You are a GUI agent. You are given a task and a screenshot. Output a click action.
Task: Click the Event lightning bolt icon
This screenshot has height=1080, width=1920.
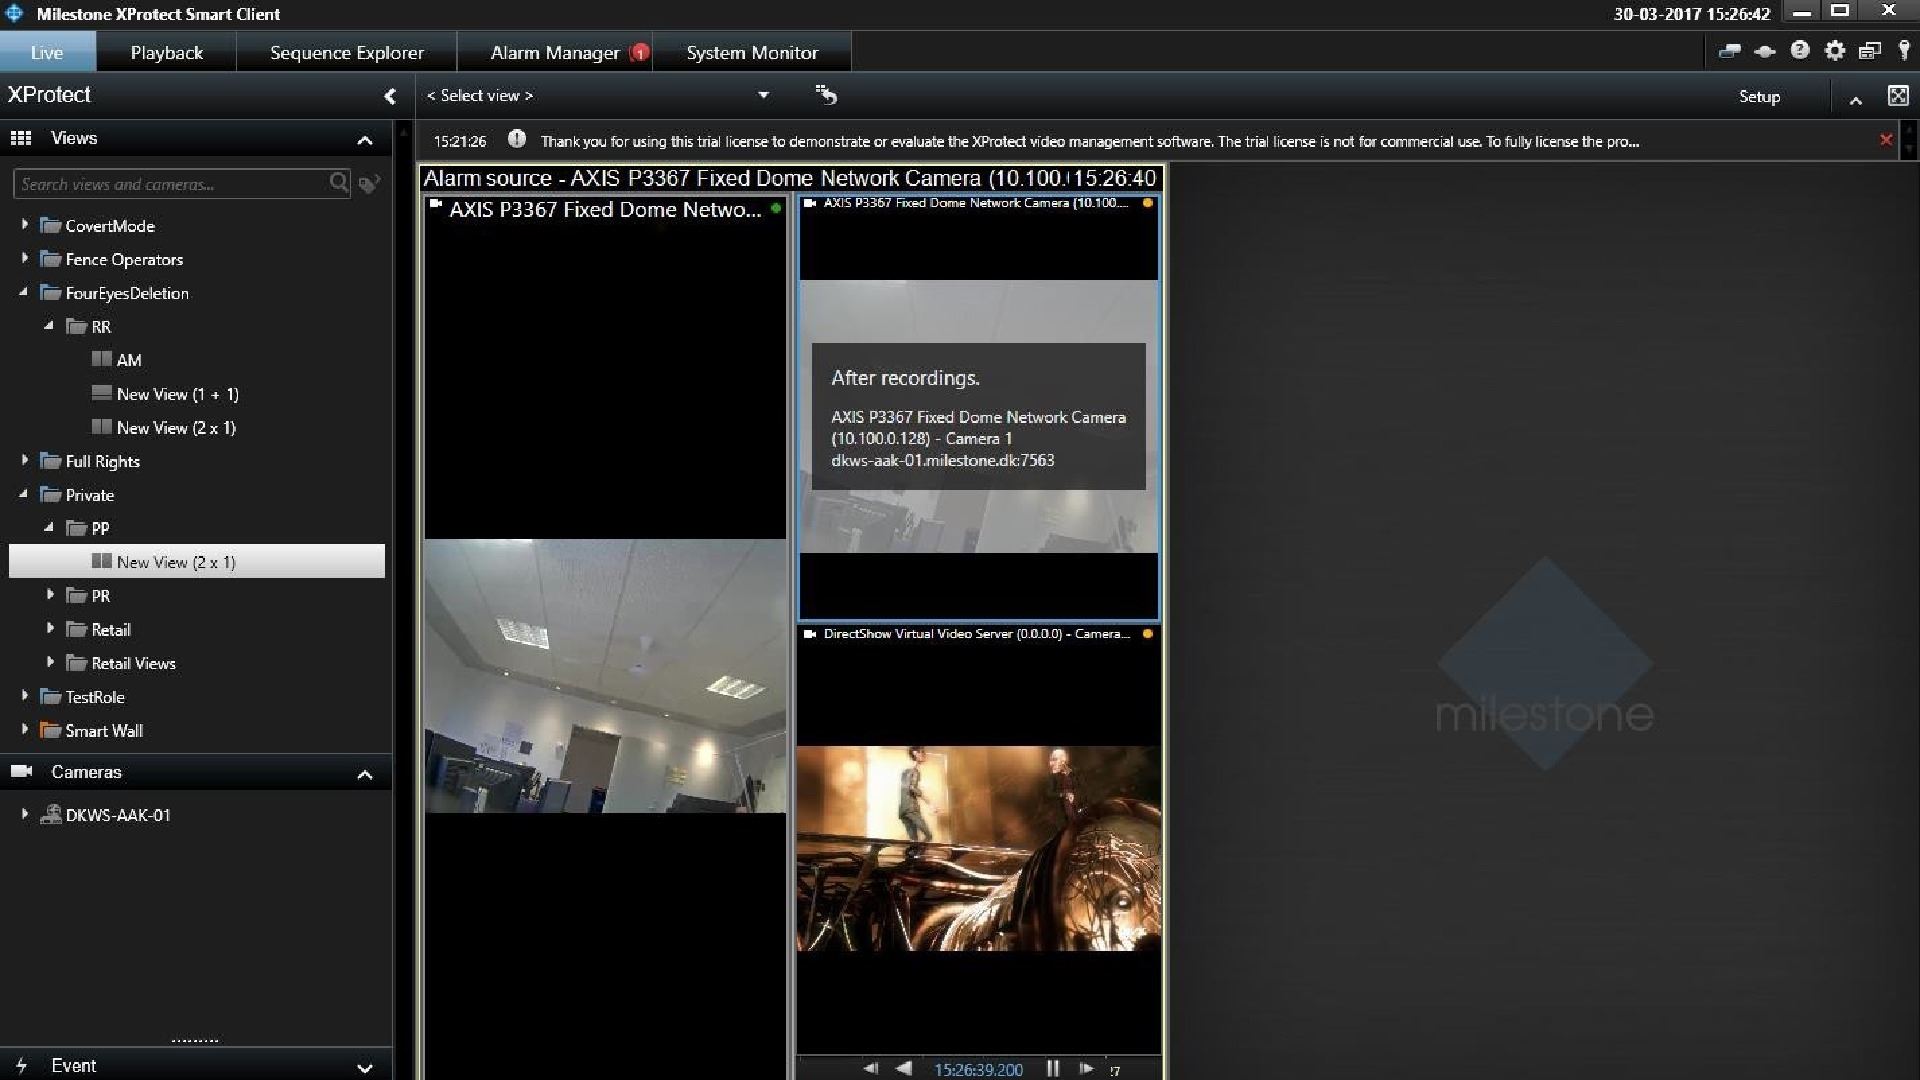[x=21, y=1066]
